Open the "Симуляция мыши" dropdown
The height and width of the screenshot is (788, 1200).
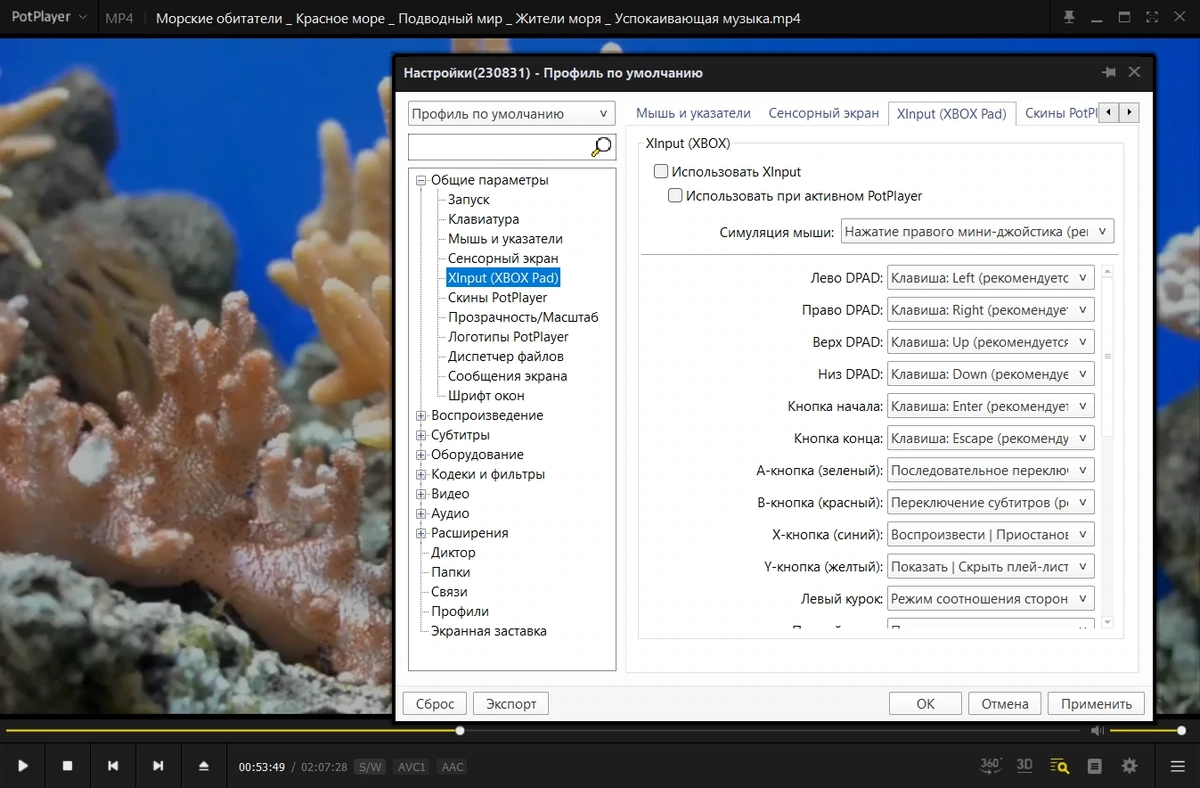tap(977, 232)
